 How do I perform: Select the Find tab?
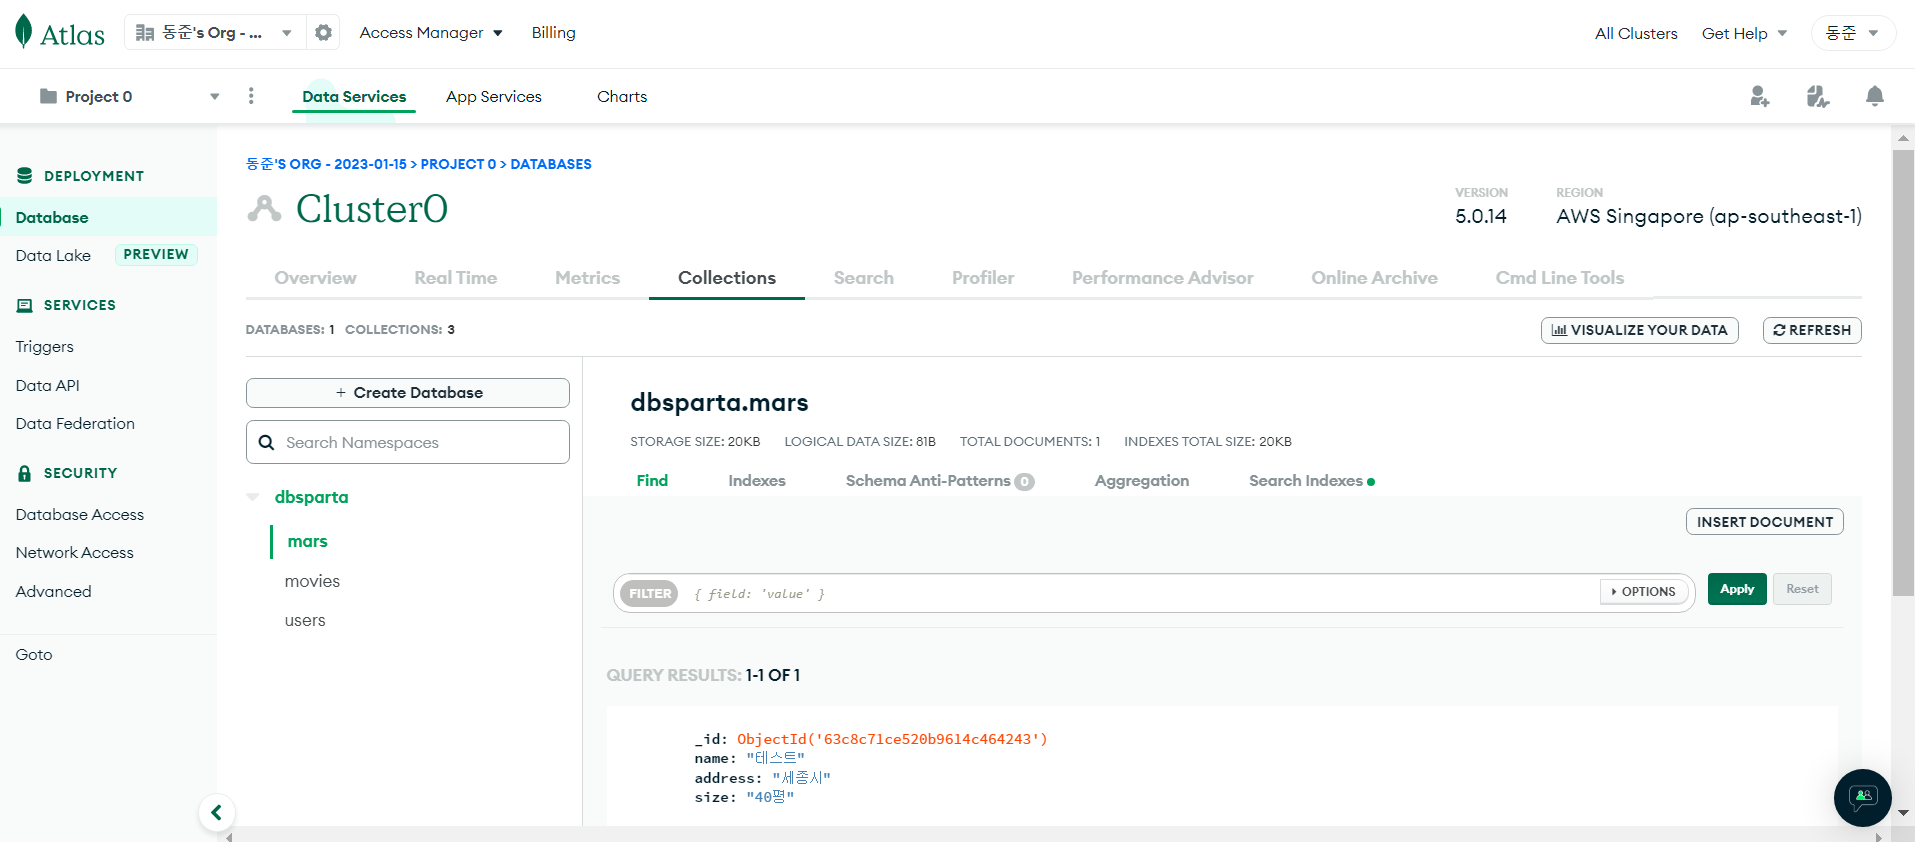click(x=652, y=481)
